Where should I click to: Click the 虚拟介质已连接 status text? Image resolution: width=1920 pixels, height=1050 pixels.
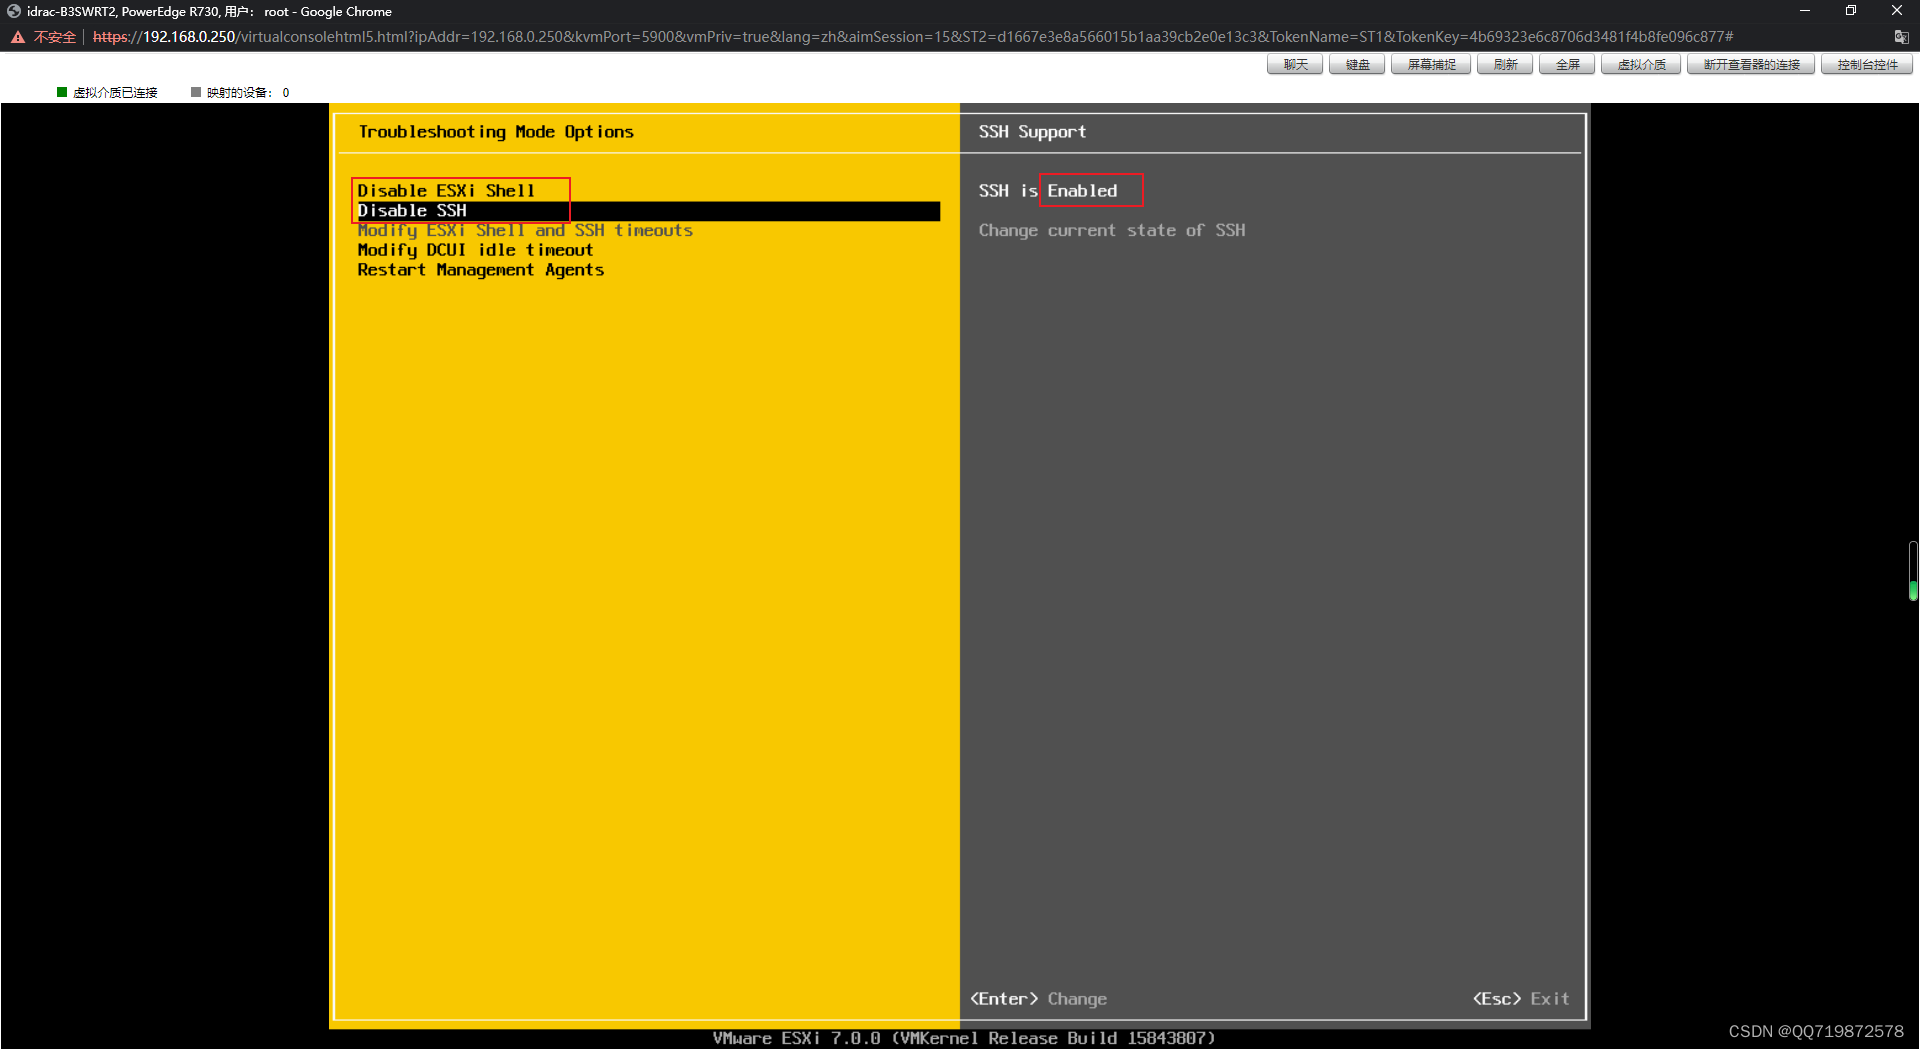115,93
